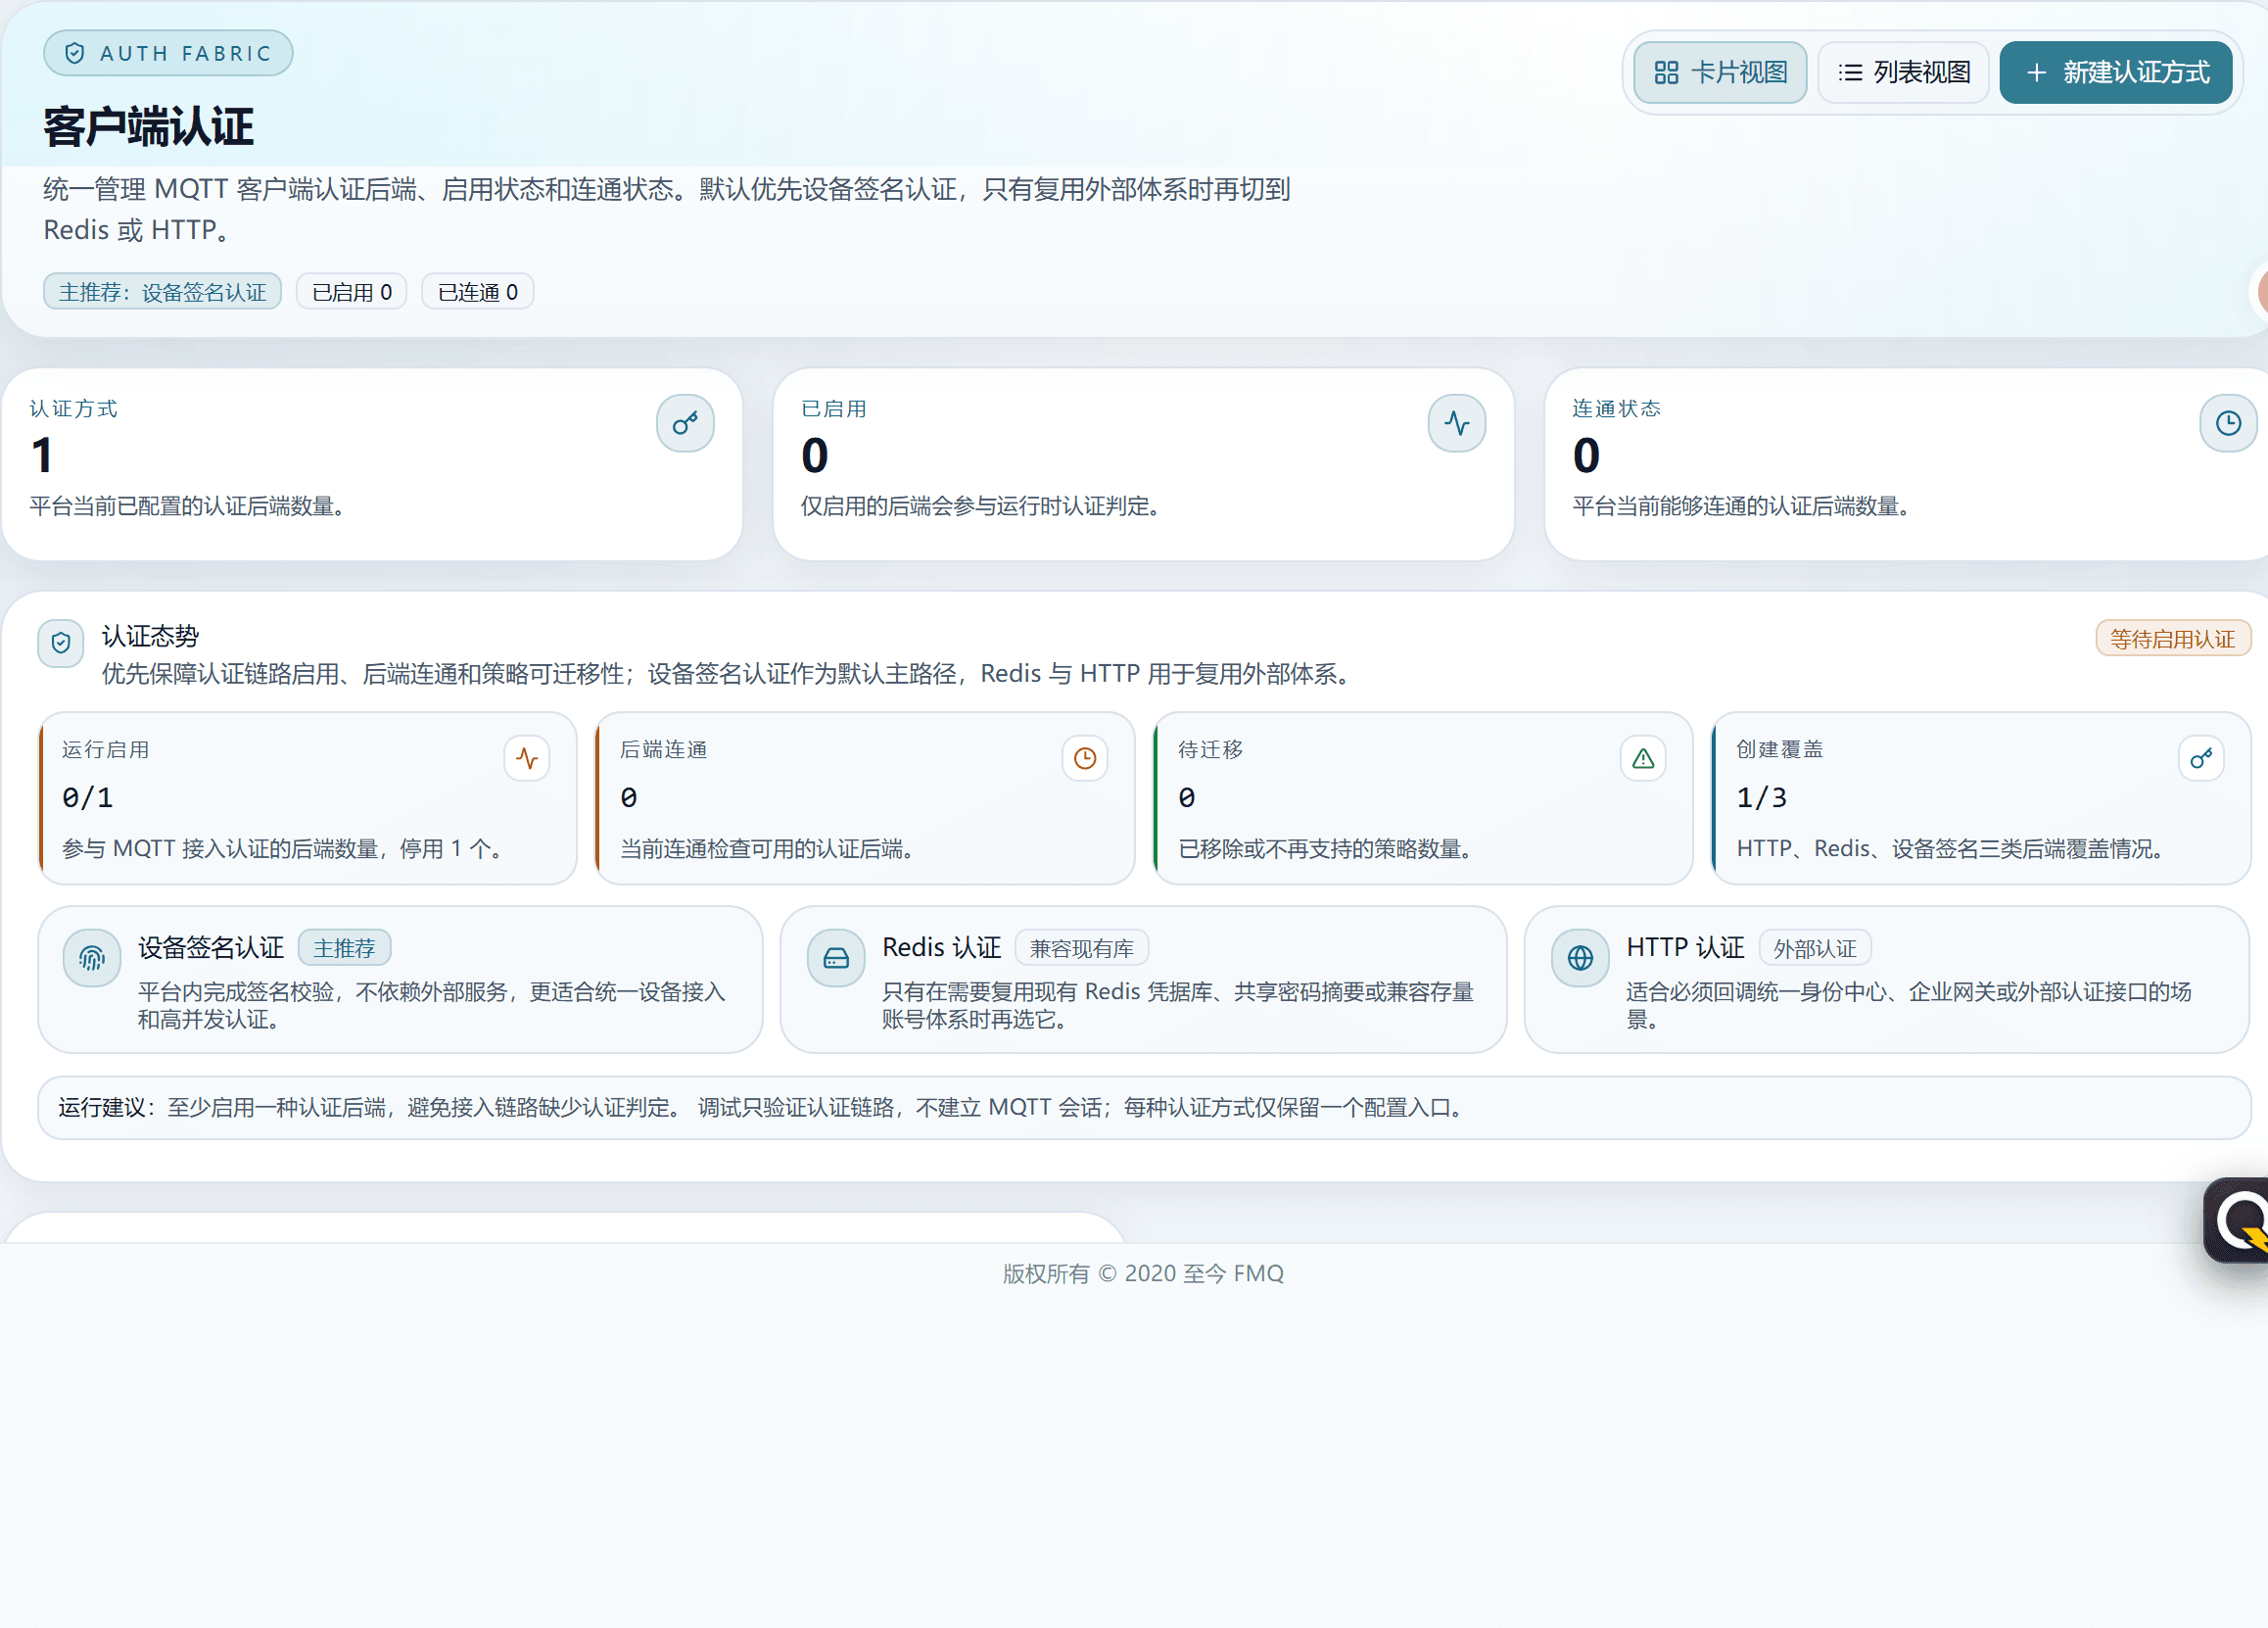Screen dimensions: 2268x1628
Task: Click the 等待启用认证 status badge
Action: (x=2172, y=639)
